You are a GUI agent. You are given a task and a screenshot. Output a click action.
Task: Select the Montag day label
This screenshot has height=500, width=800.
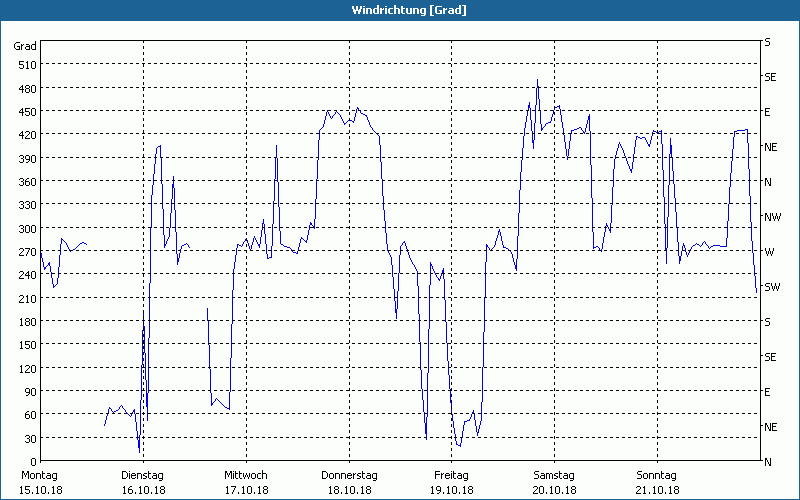click(40, 475)
